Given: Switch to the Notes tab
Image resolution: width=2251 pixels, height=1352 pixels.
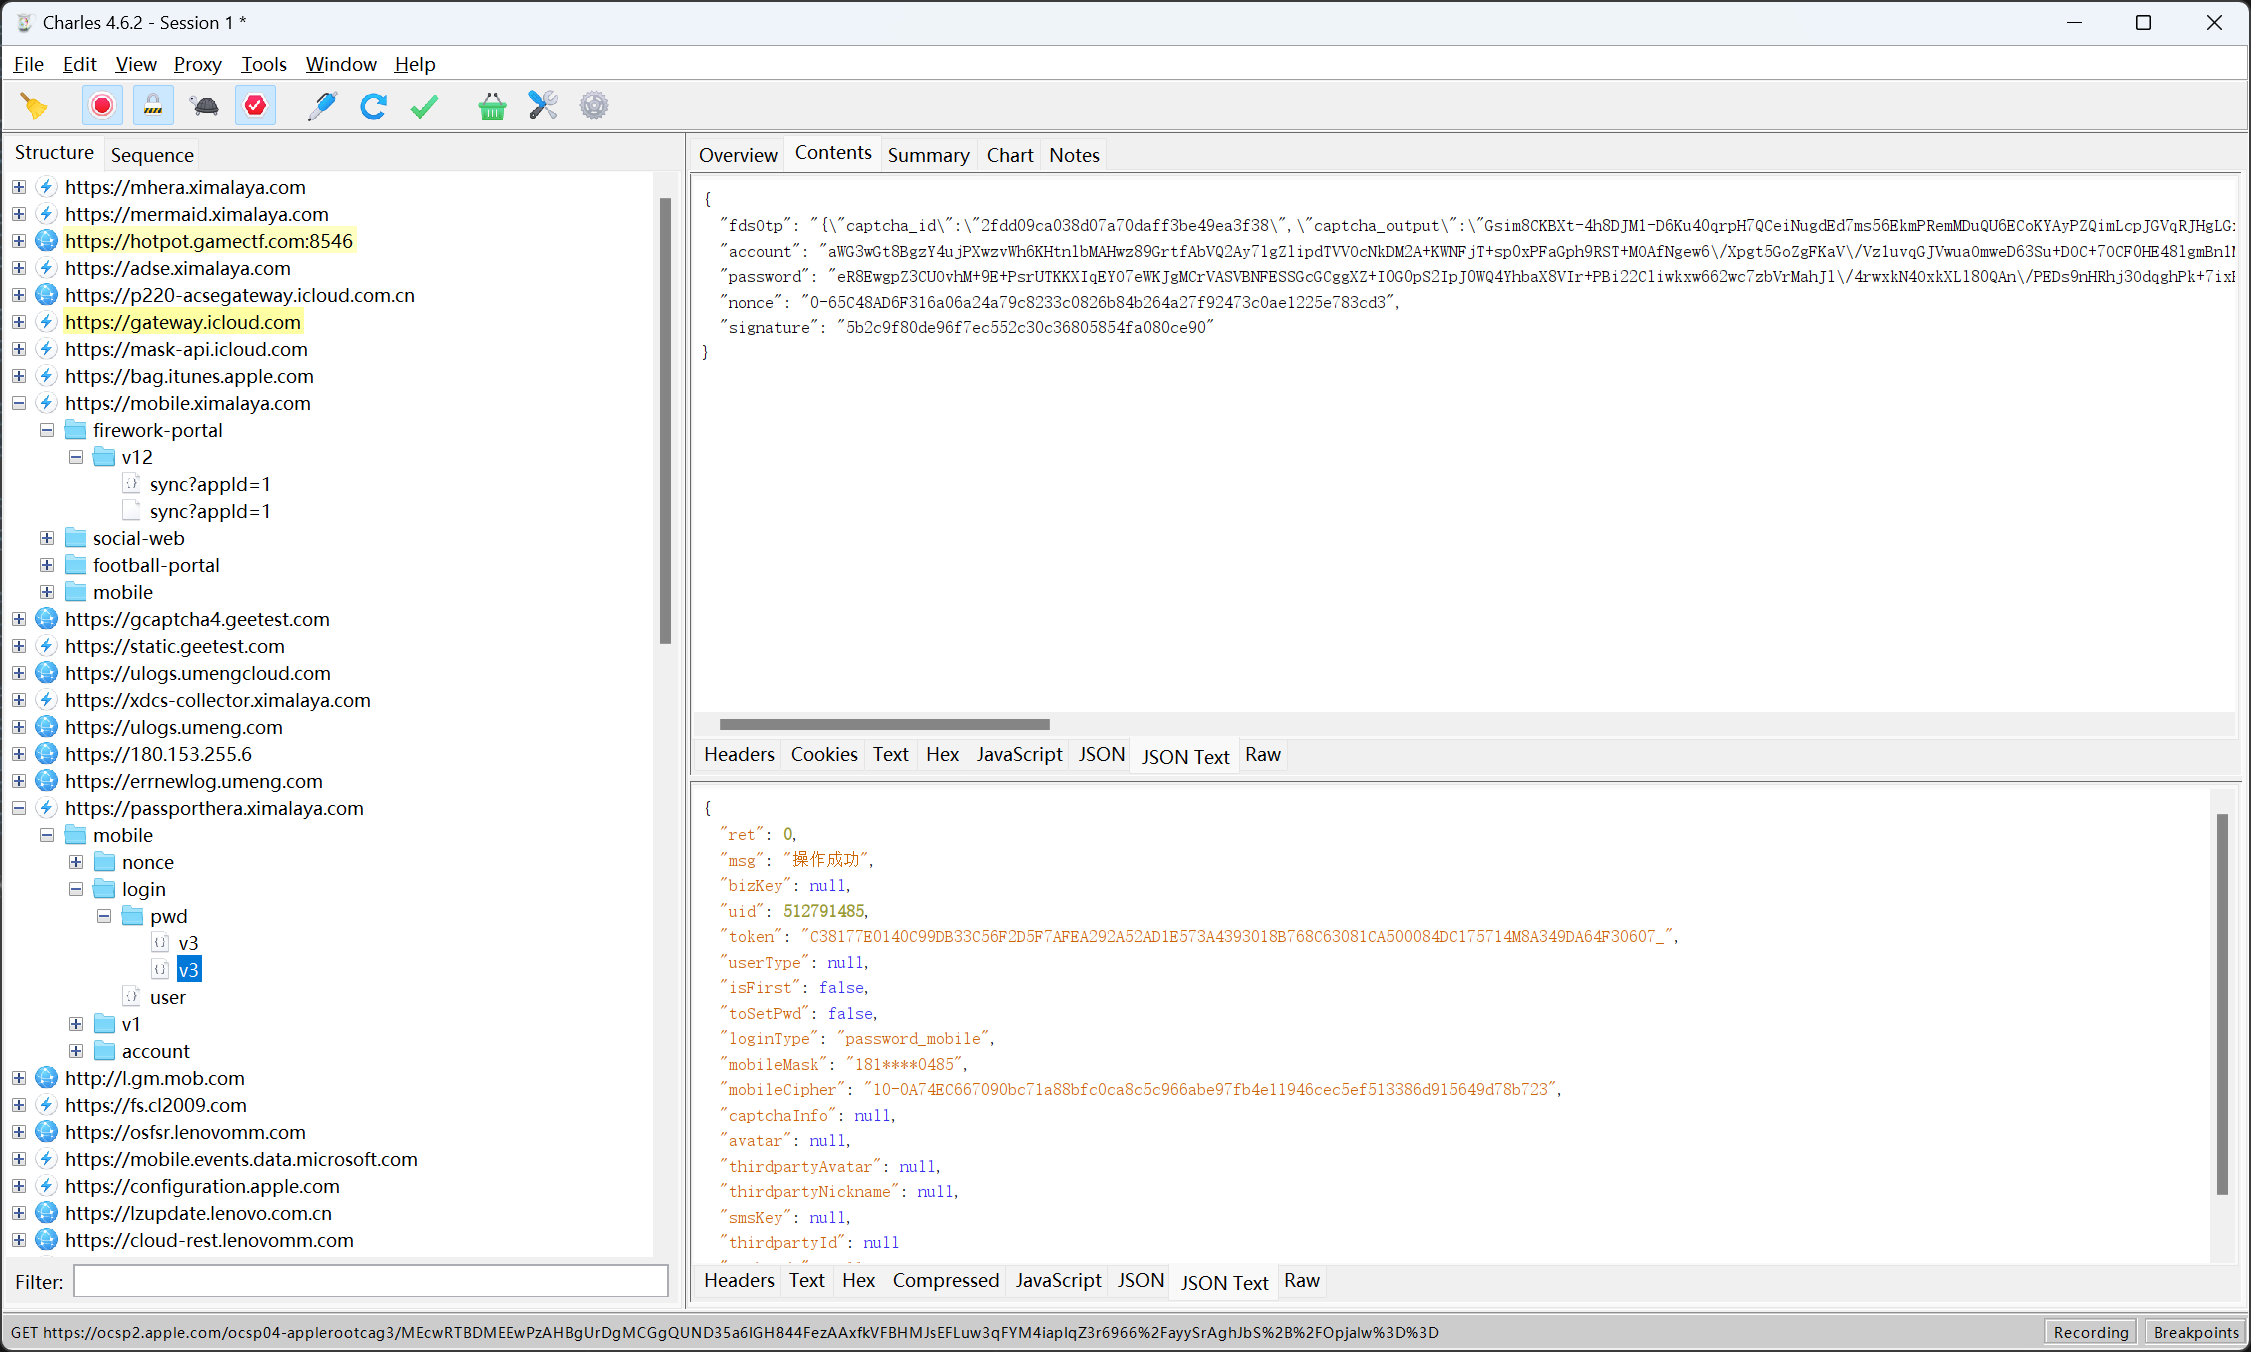Looking at the screenshot, I should 1074,155.
